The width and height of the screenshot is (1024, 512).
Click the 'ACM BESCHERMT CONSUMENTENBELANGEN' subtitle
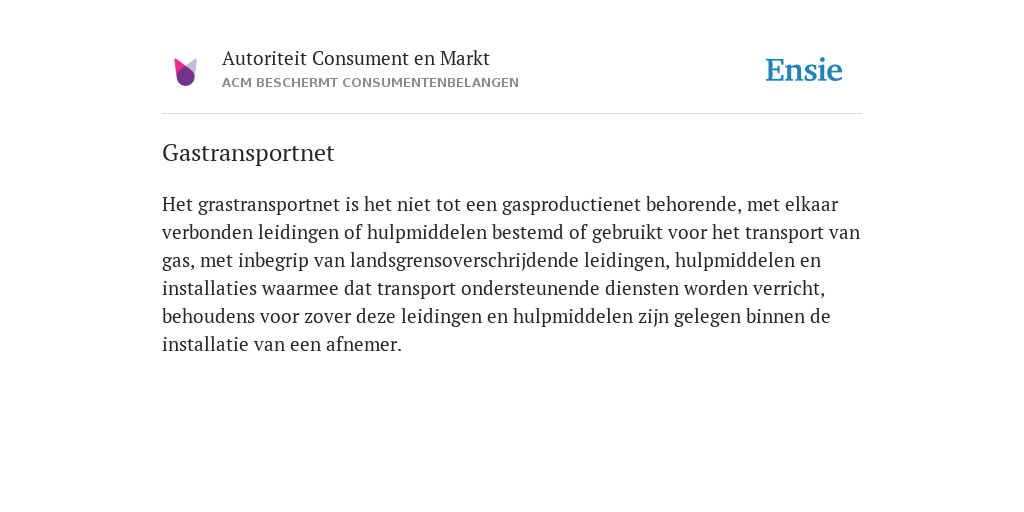(x=370, y=83)
